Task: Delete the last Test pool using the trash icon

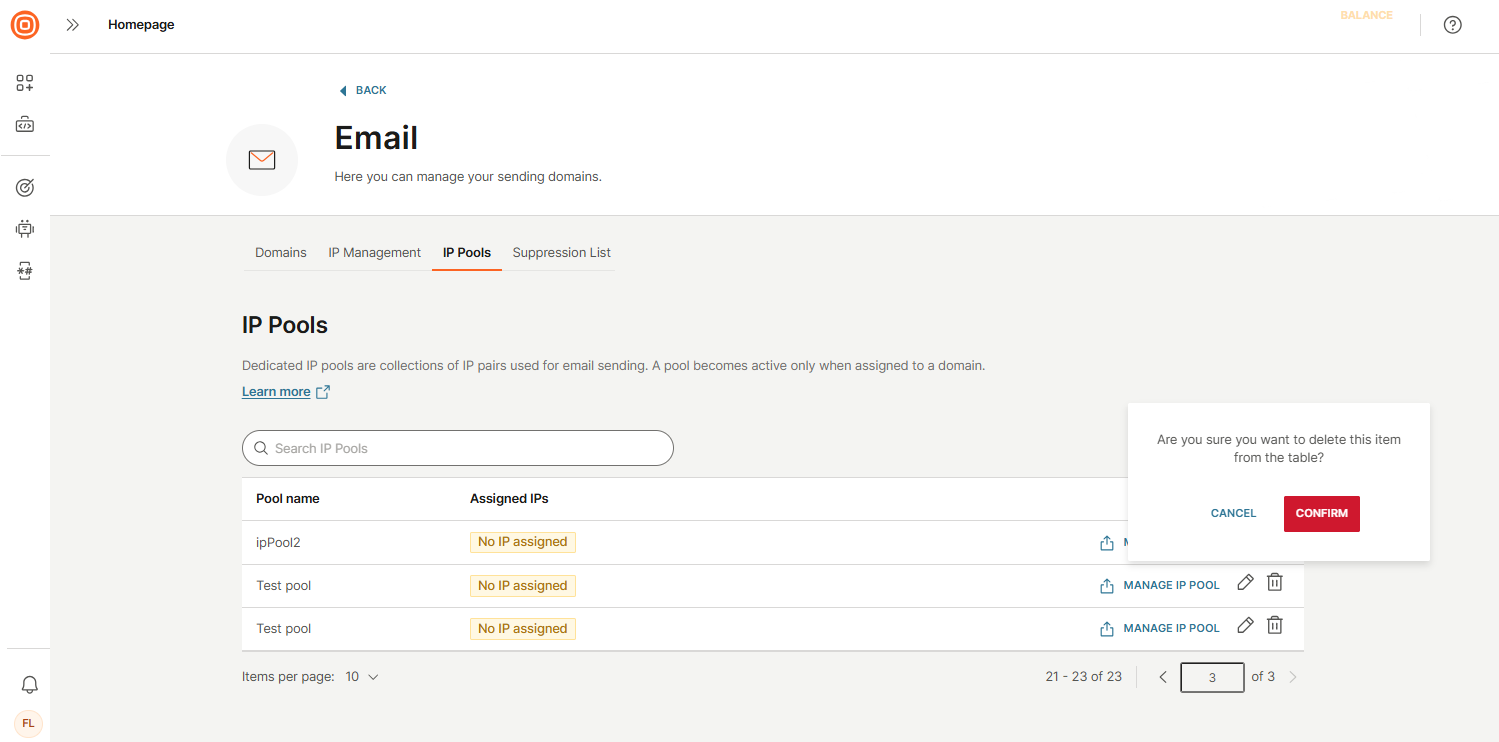Action: coord(1274,625)
